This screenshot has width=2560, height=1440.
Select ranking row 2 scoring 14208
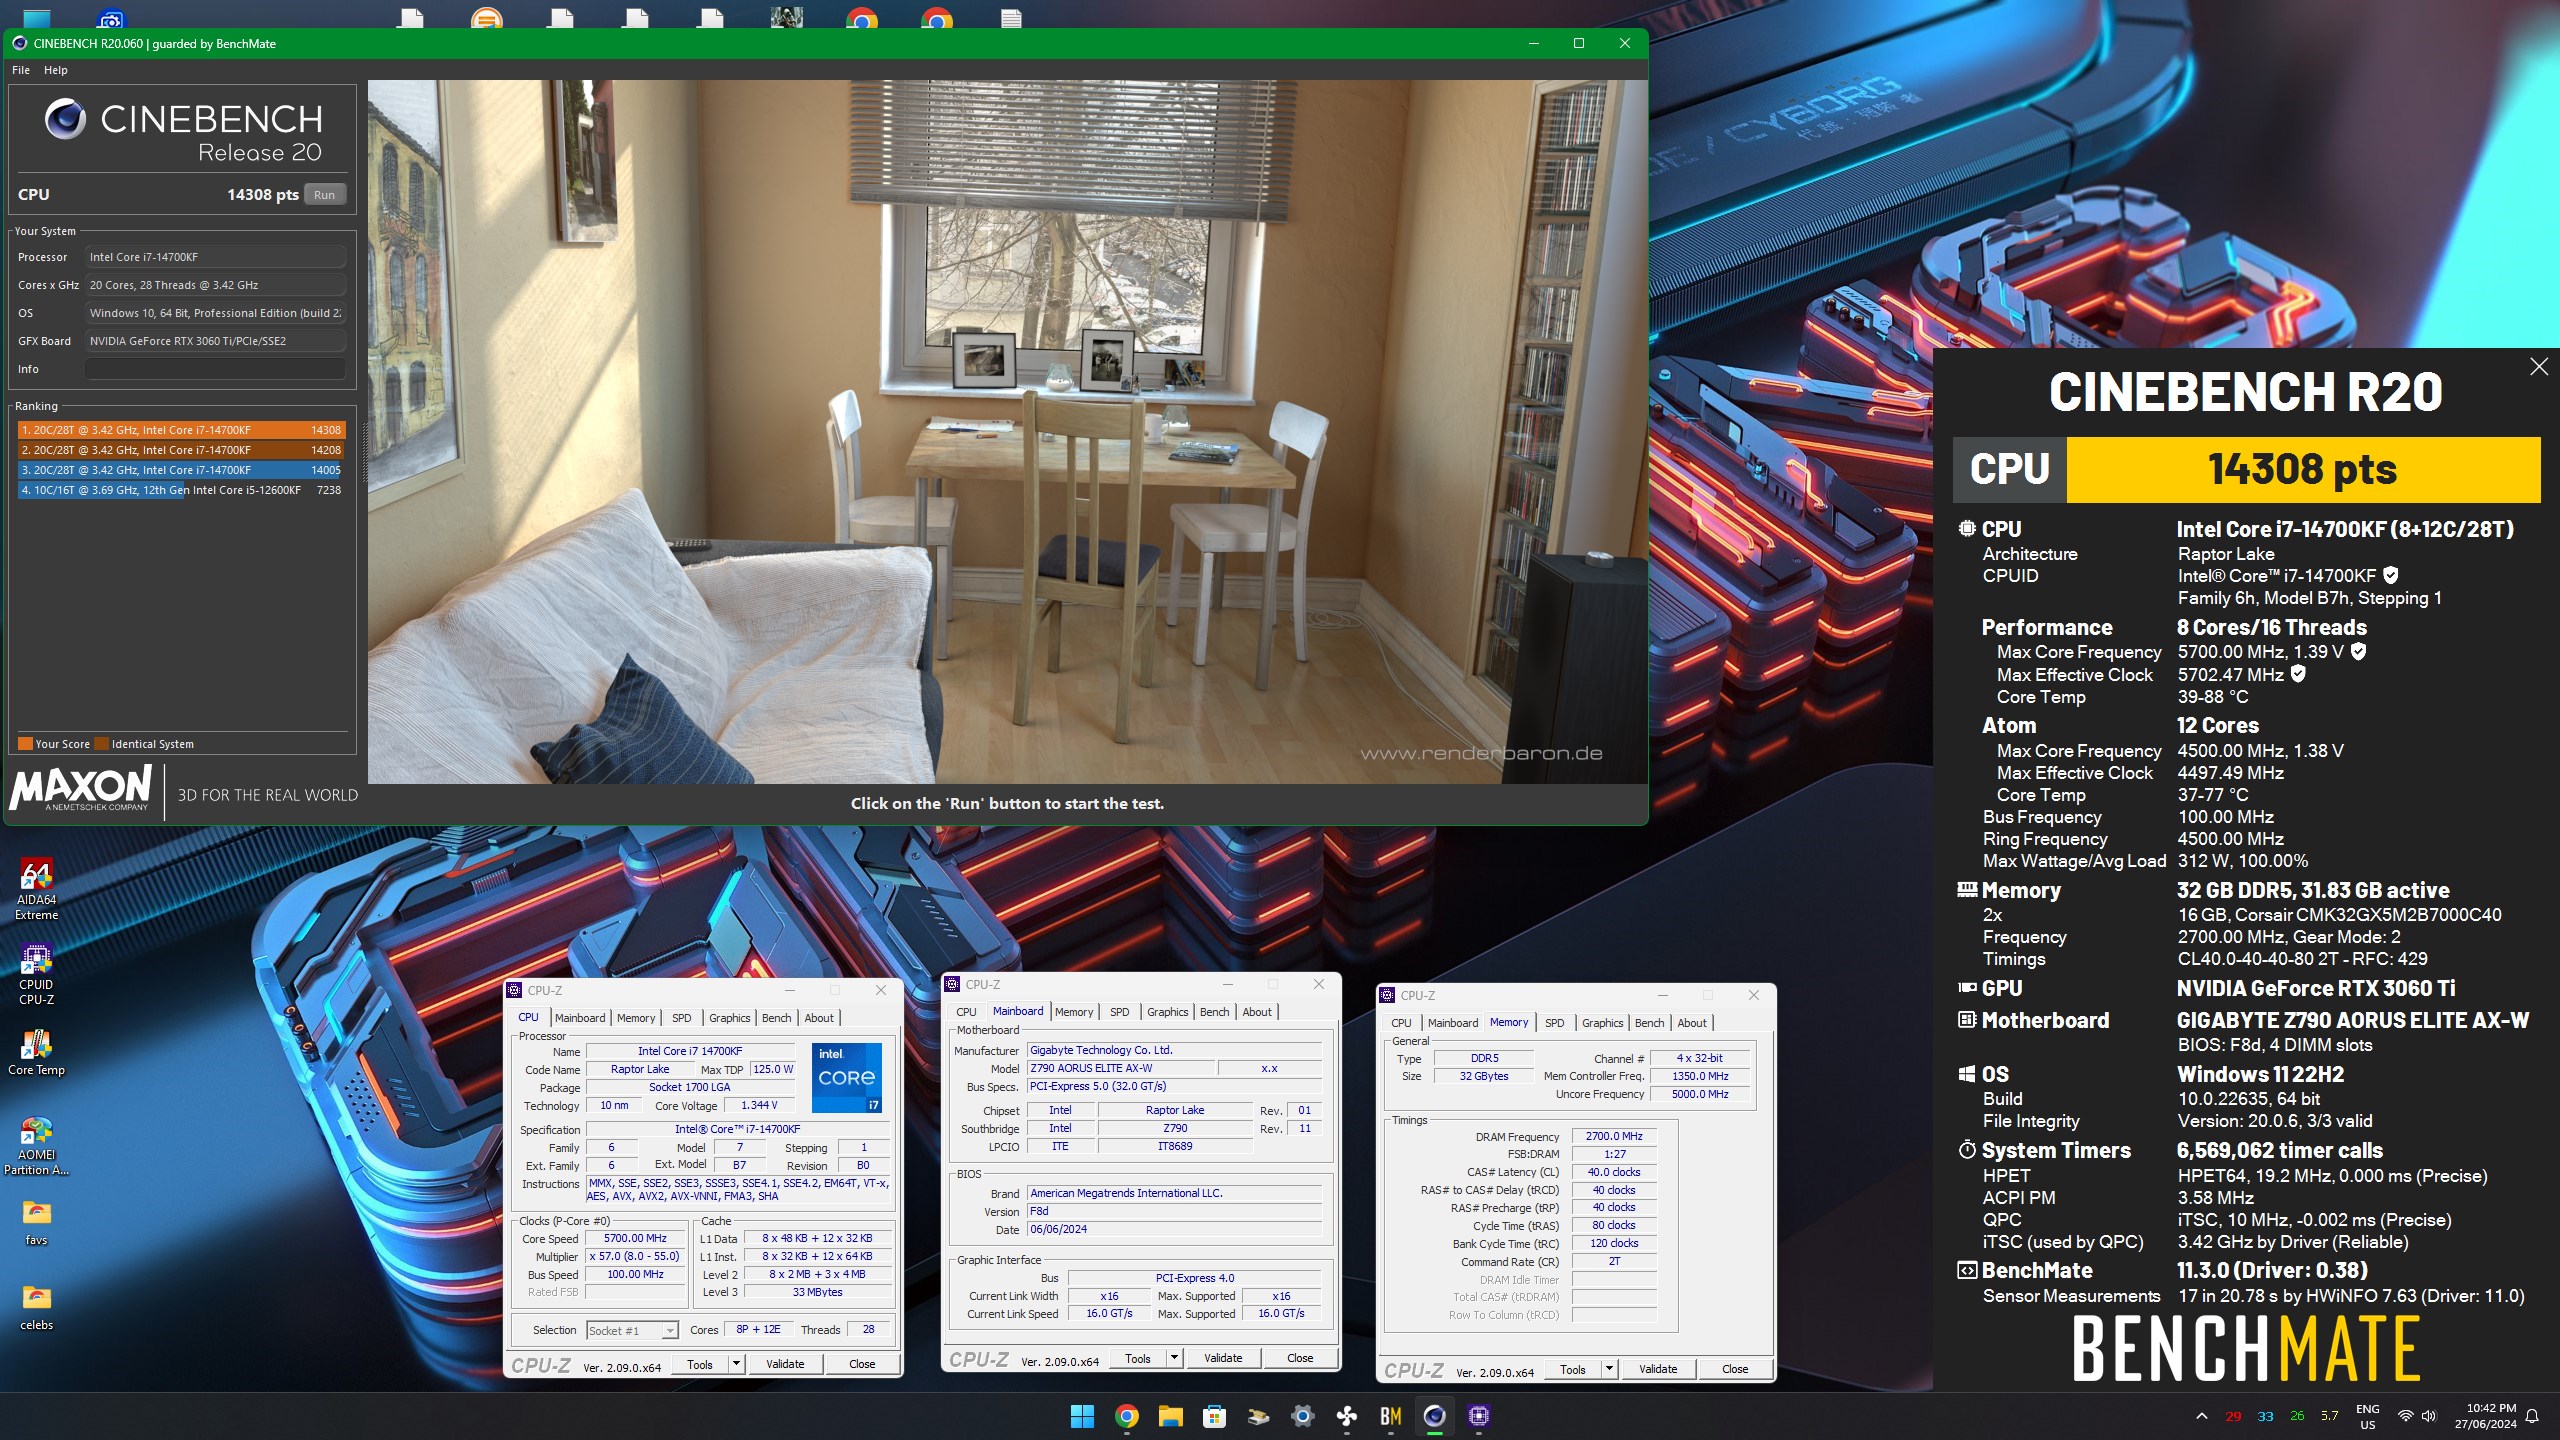pyautogui.click(x=182, y=450)
